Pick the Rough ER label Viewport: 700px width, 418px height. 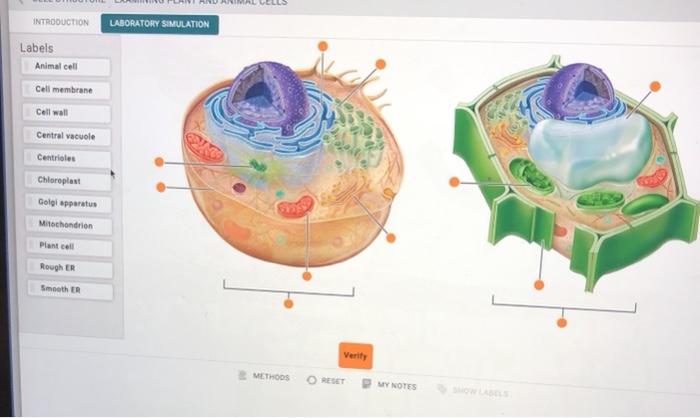pyautogui.click(x=70, y=268)
